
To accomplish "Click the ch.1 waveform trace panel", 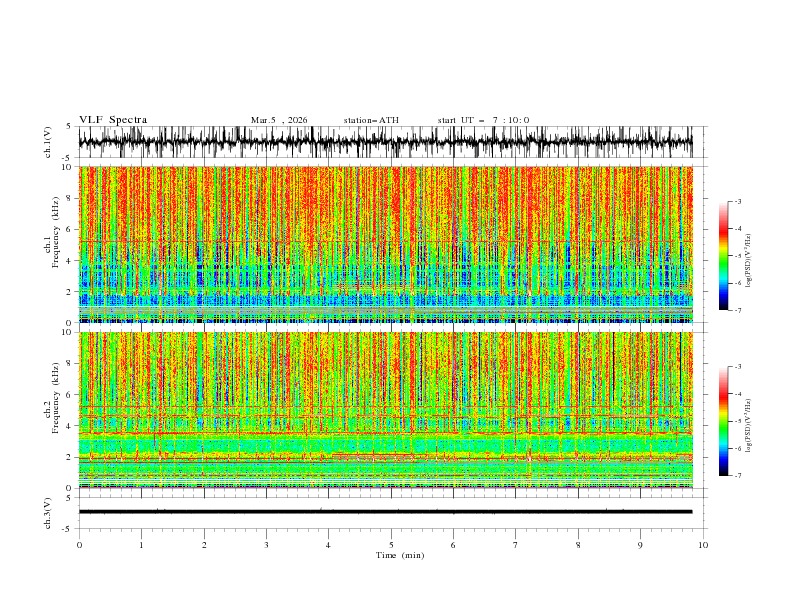I will pos(385,142).
